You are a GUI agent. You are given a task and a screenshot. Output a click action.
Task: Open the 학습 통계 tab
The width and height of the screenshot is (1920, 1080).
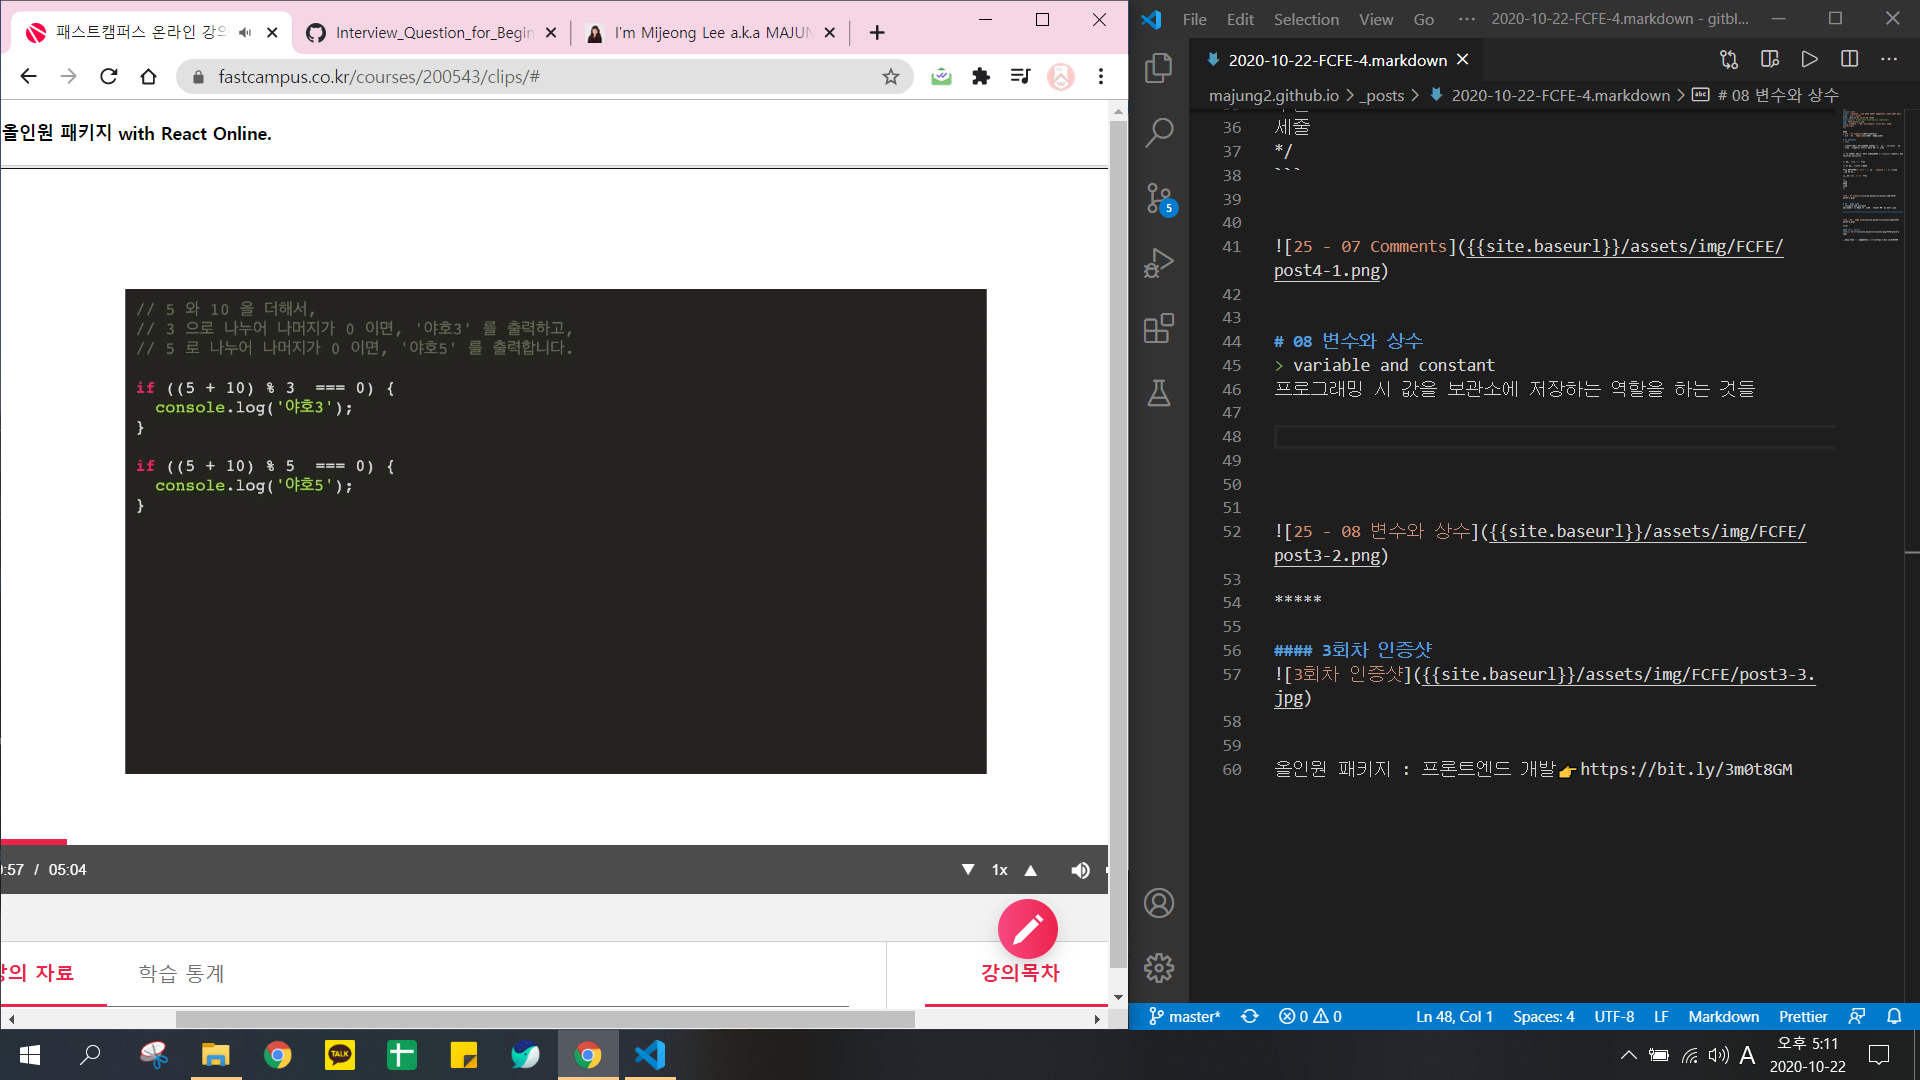pos(181,973)
